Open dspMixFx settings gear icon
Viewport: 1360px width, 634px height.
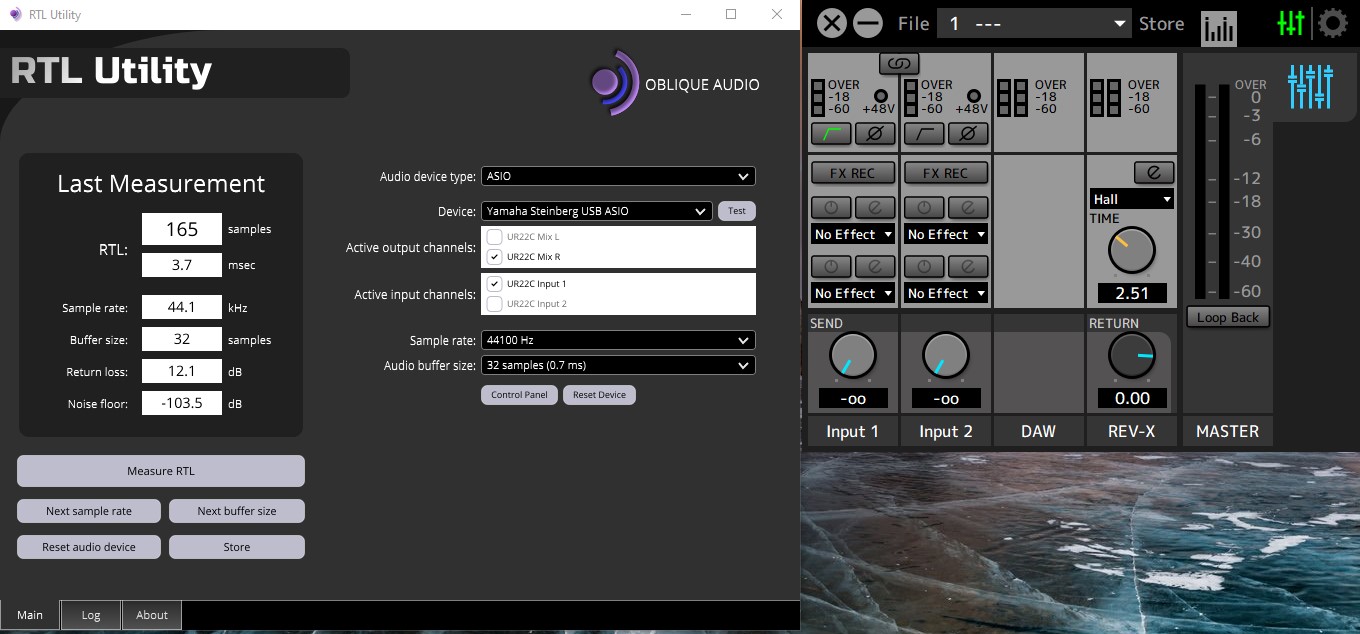(x=1333, y=23)
